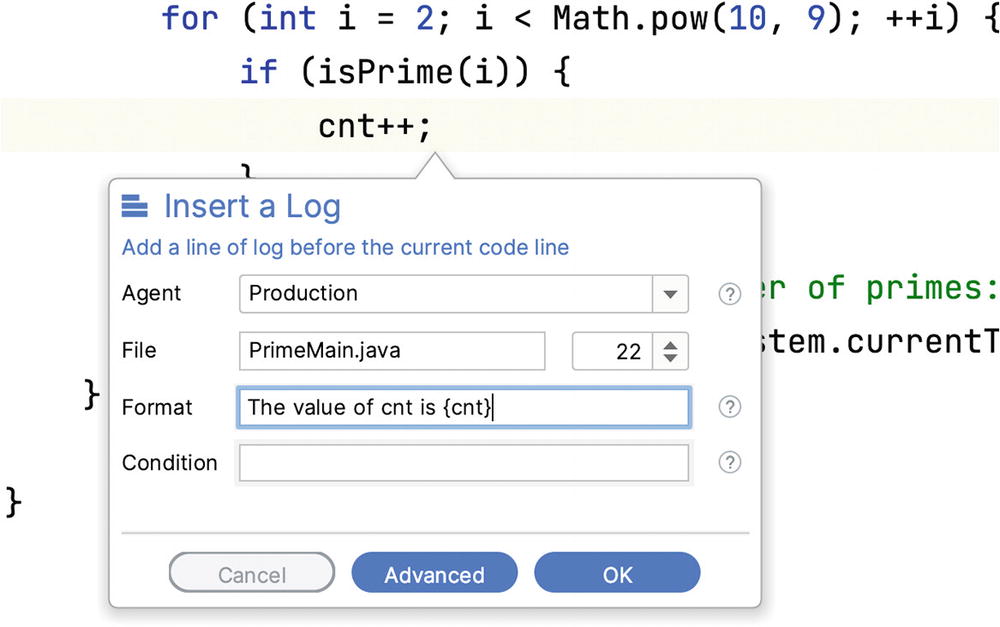Expand the Agent dropdown arrow
The image size is (1000, 627).
coord(670,294)
